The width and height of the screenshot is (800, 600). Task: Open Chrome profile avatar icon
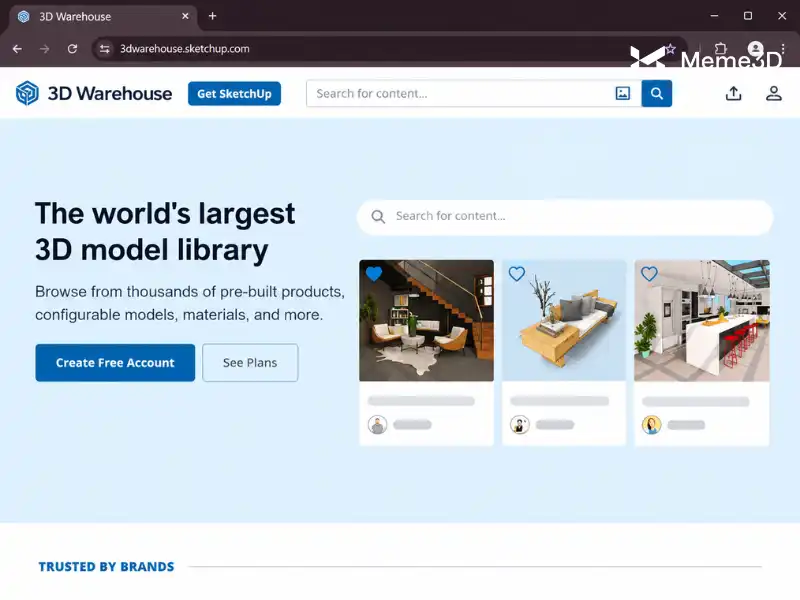pyautogui.click(x=755, y=49)
